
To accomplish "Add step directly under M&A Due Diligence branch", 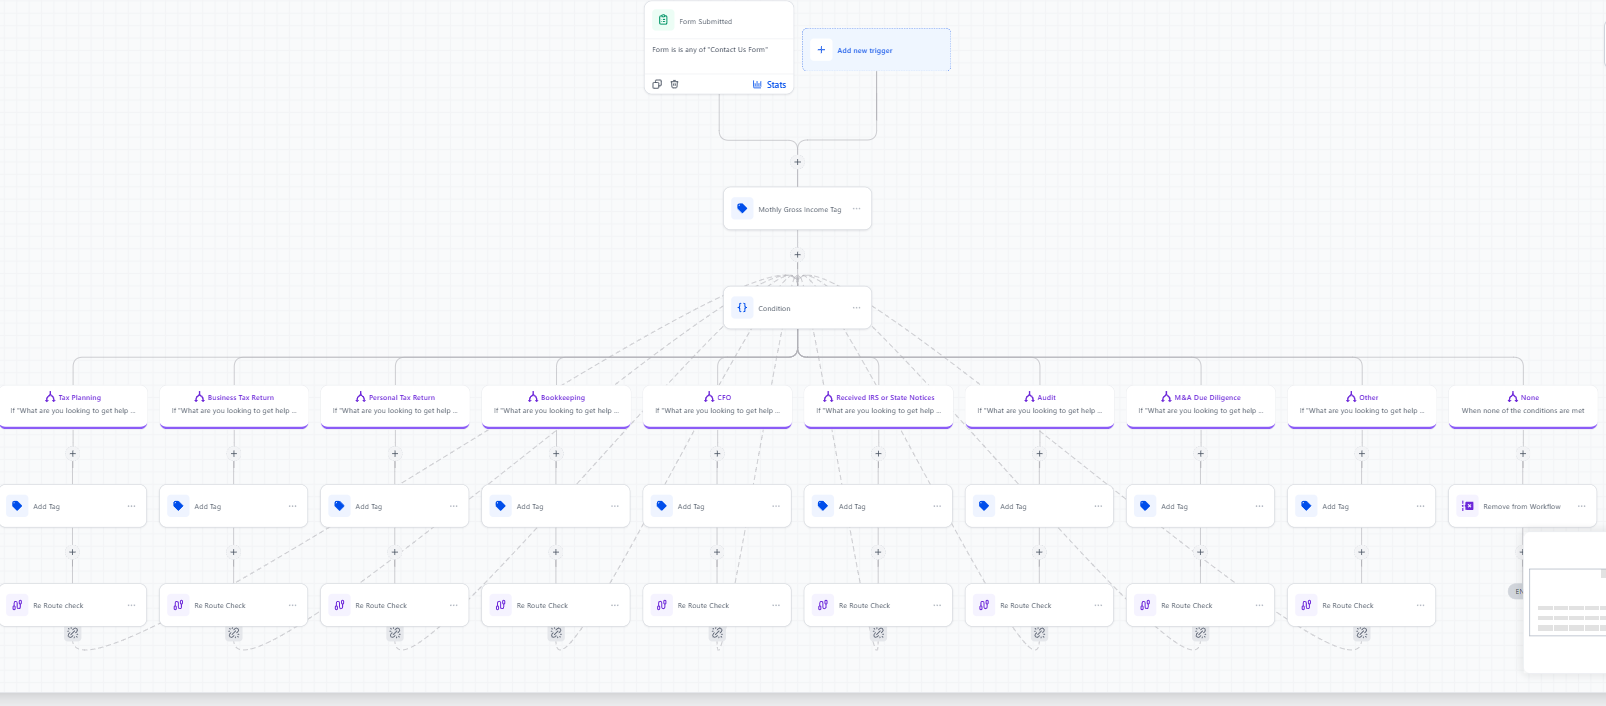I will [1200, 454].
